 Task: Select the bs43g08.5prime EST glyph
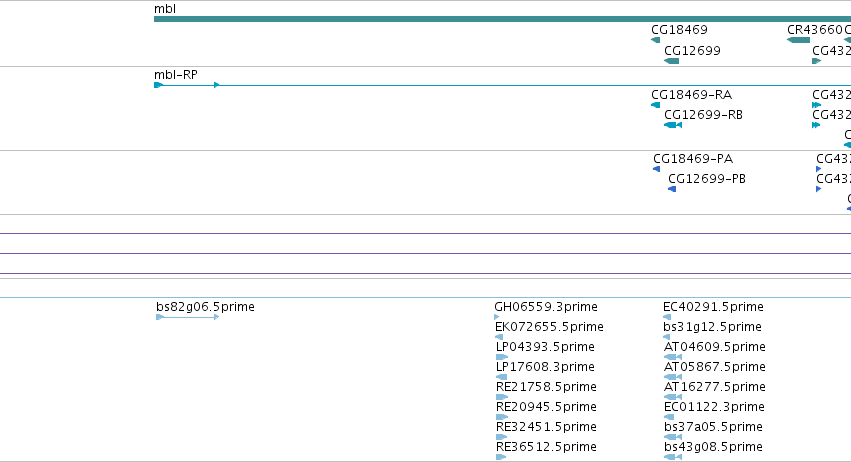coord(673,457)
